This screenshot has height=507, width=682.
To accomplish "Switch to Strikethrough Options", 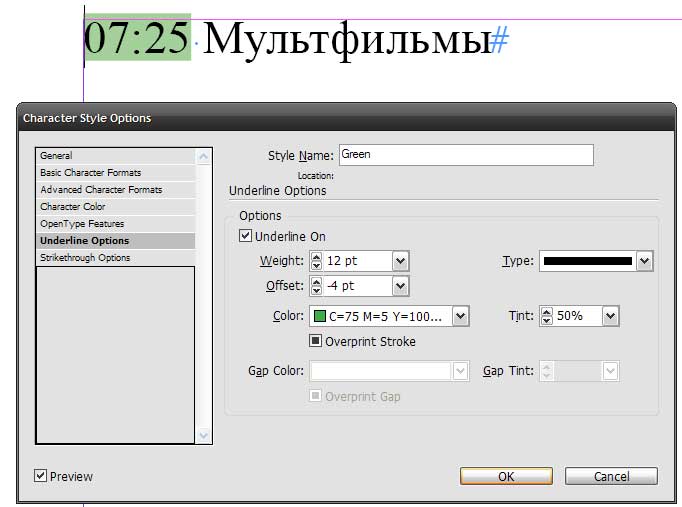I will pyautogui.click(x=116, y=257).
